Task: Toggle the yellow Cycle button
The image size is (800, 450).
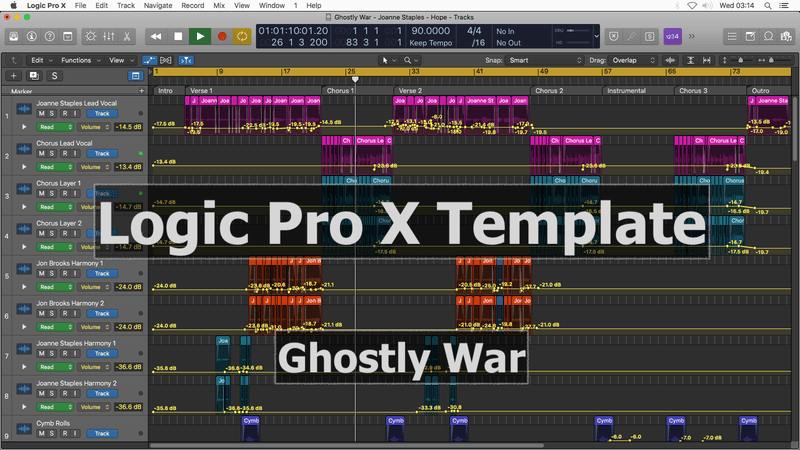Action: click(242, 36)
